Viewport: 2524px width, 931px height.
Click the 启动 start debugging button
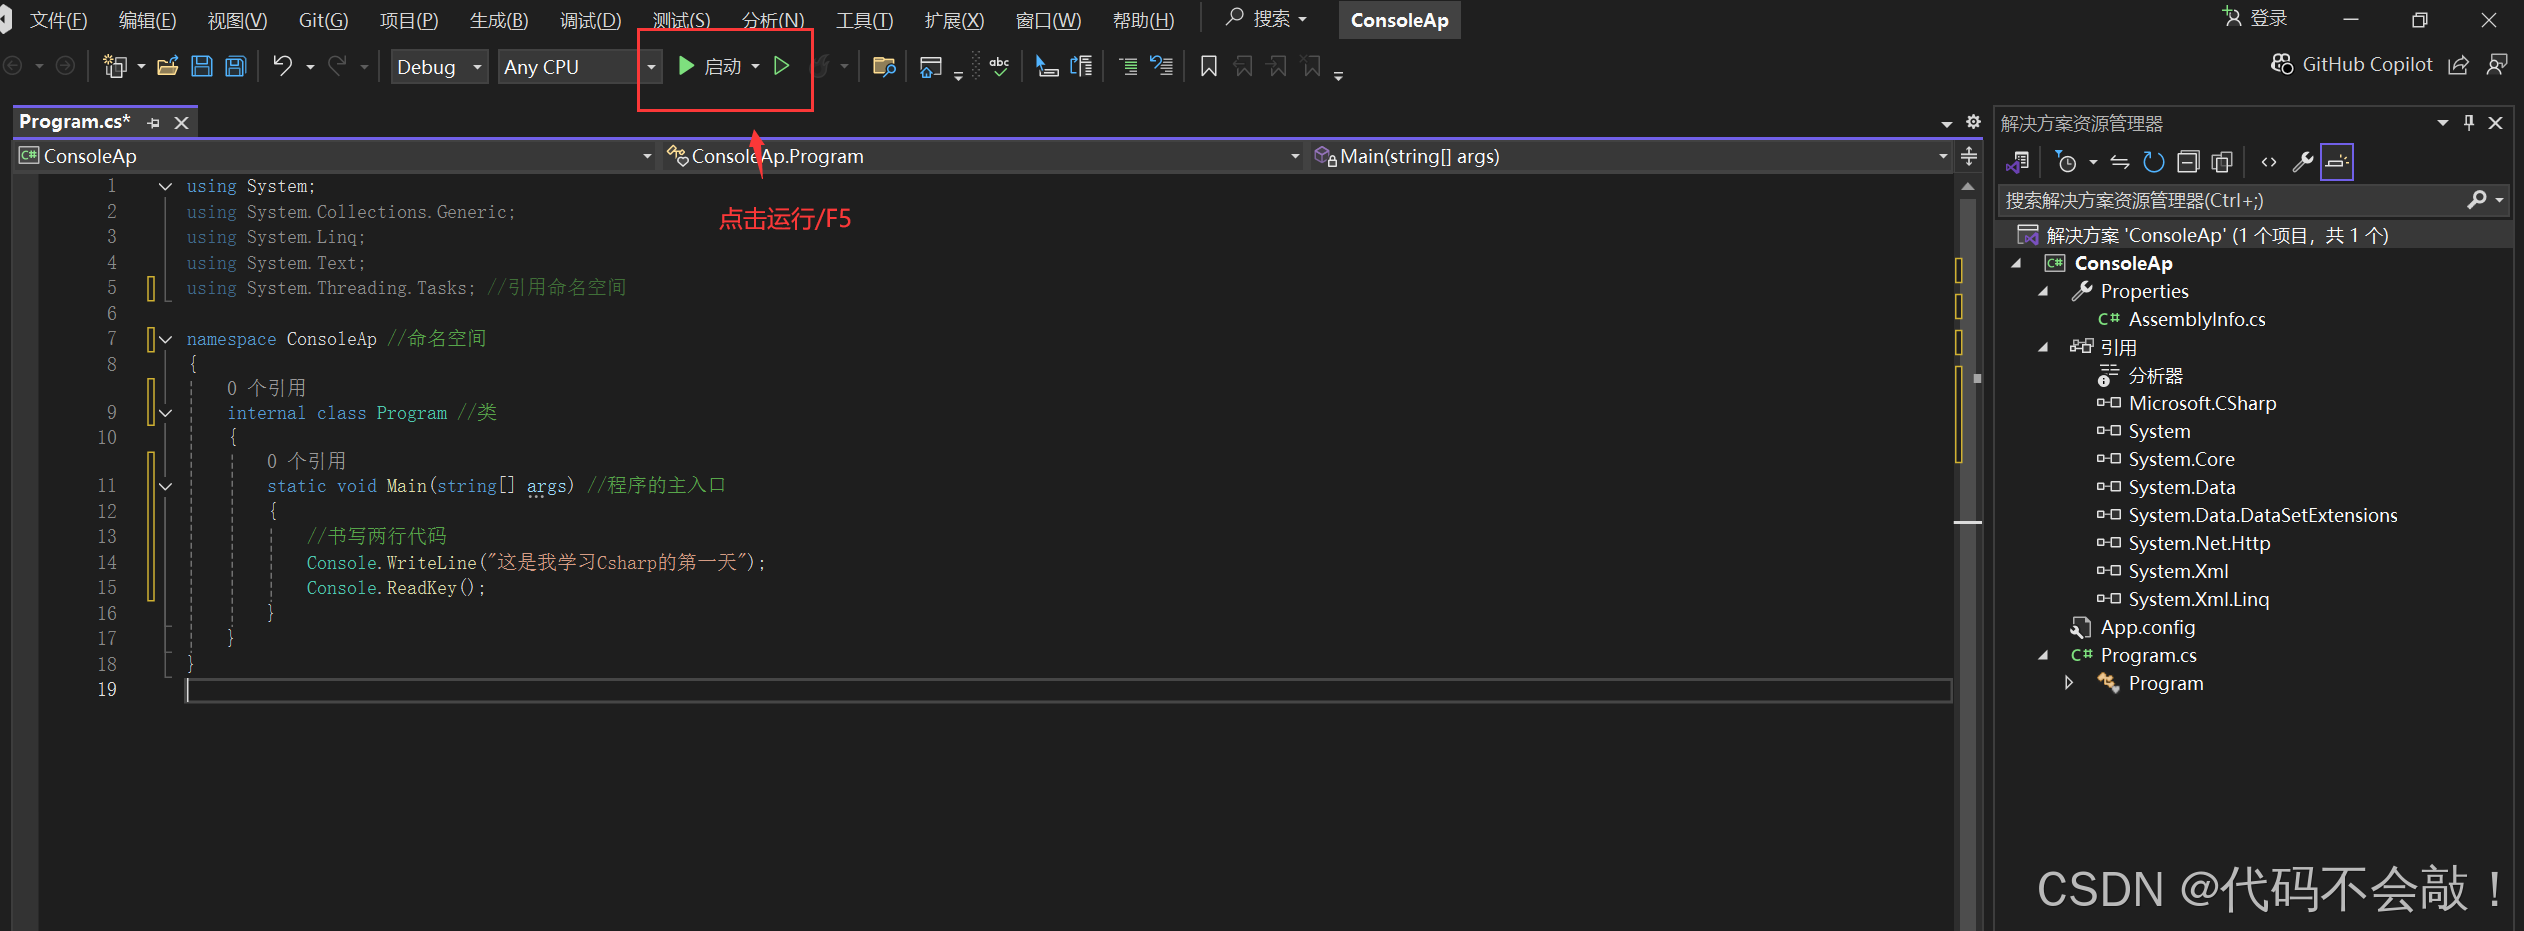710,67
